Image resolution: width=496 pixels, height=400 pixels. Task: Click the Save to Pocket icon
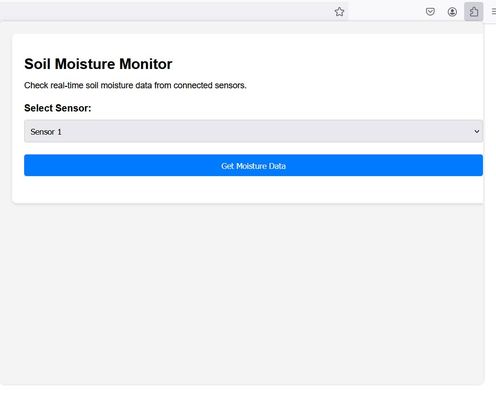click(430, 12)
